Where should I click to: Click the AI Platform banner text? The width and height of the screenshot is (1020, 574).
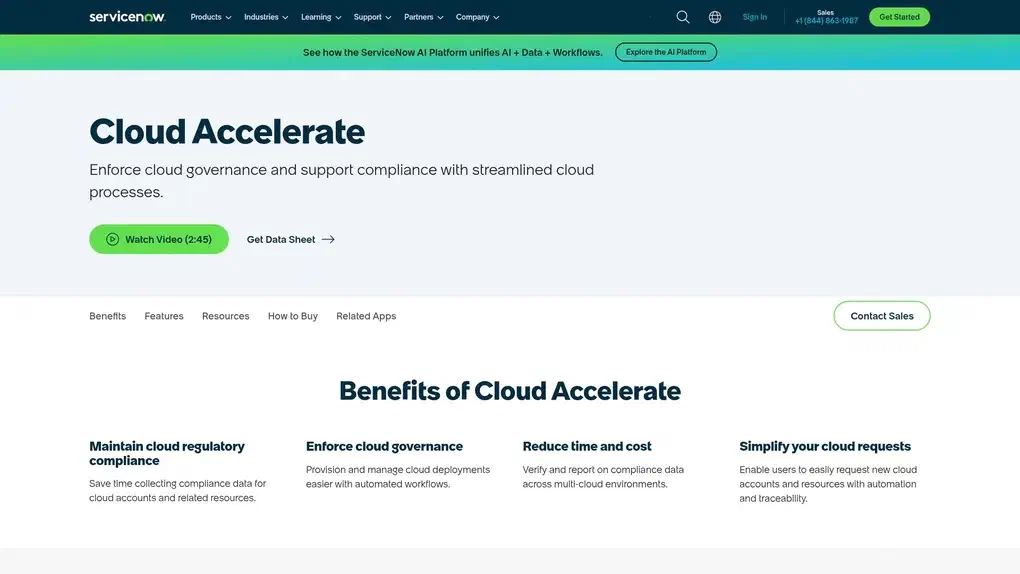(453, 52)
